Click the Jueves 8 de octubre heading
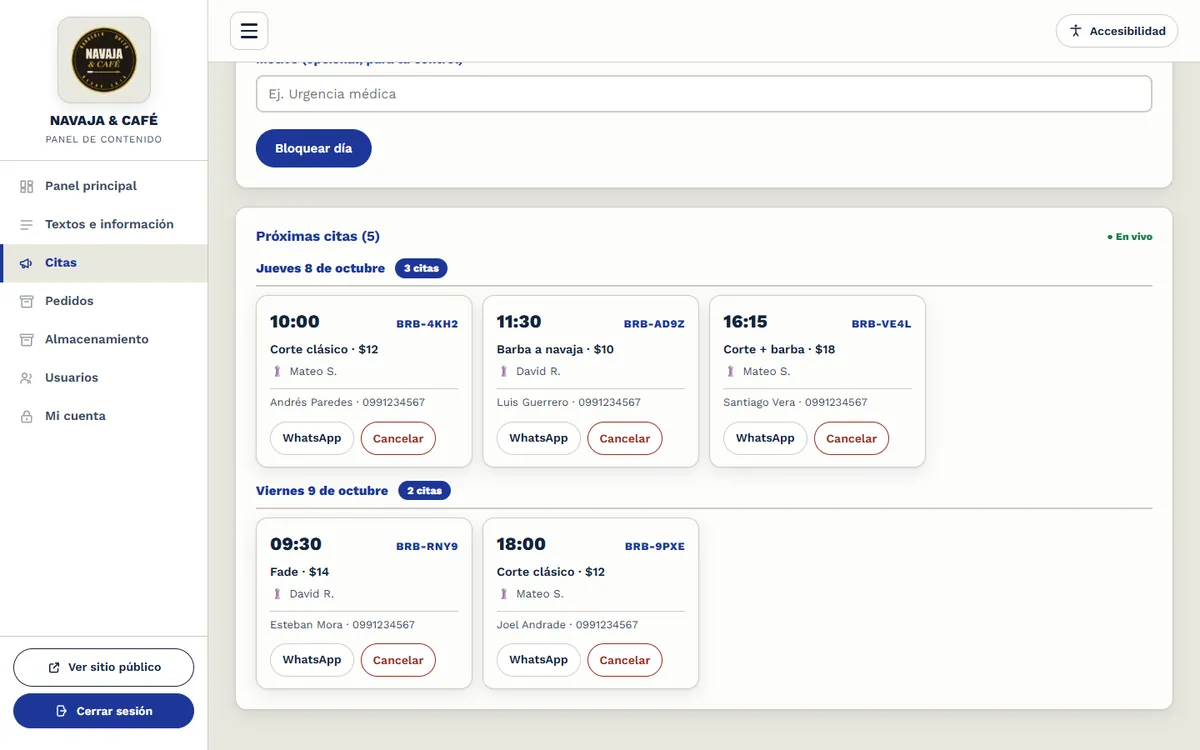Viewport: 1200px width, 750px height. pyautogui.click(x=320, y=268)
